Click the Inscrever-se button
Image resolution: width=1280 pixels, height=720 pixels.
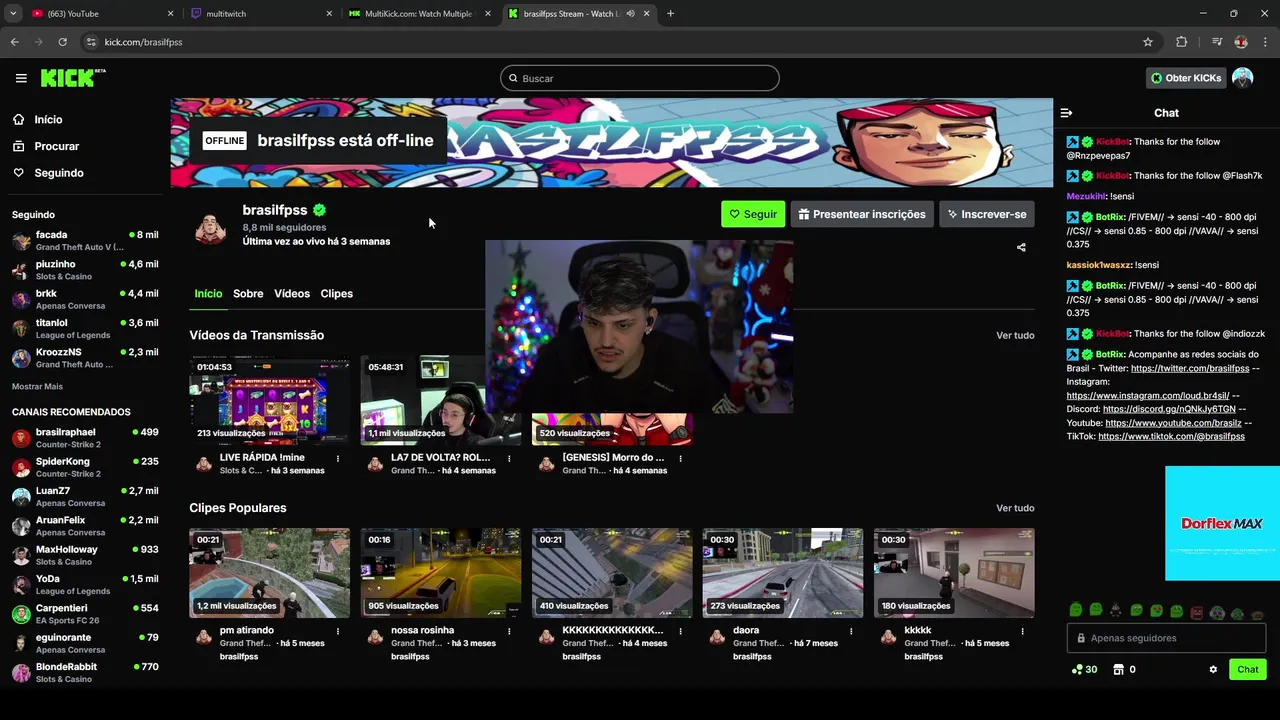coord(986,214)
